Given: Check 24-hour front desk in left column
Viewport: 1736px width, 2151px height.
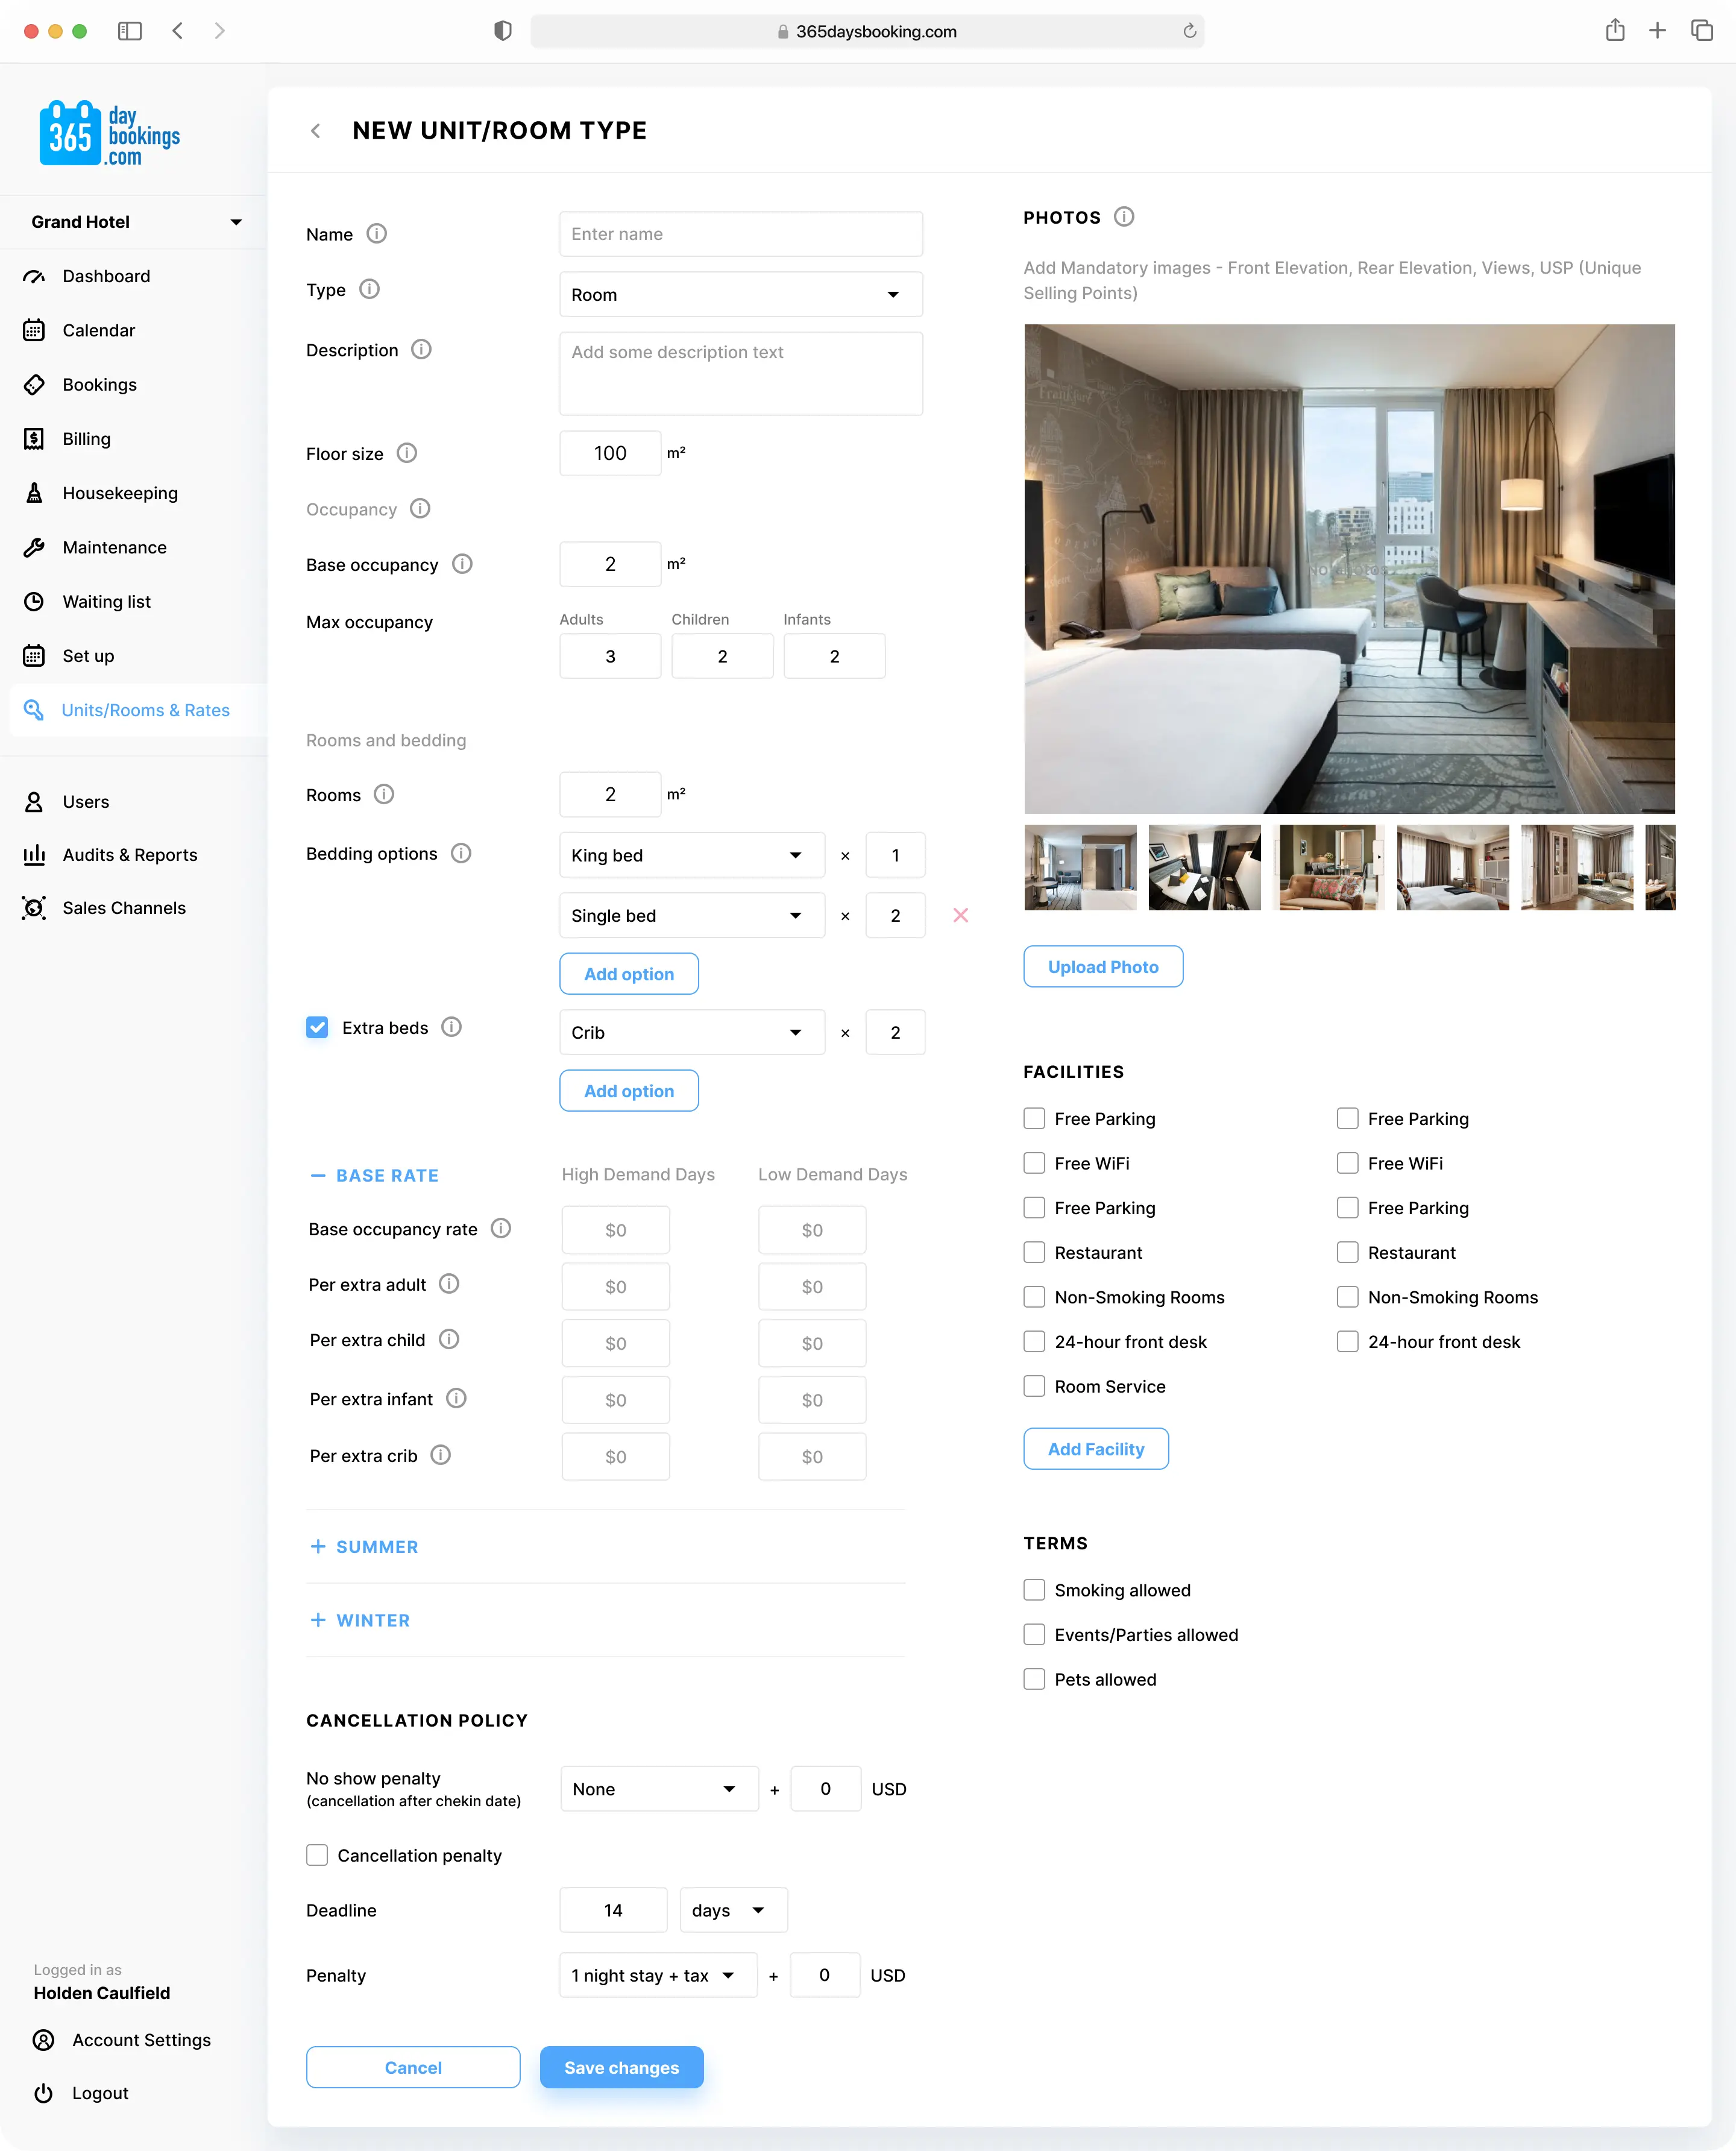Looking at the screenshot, I should point(1034,1341).
